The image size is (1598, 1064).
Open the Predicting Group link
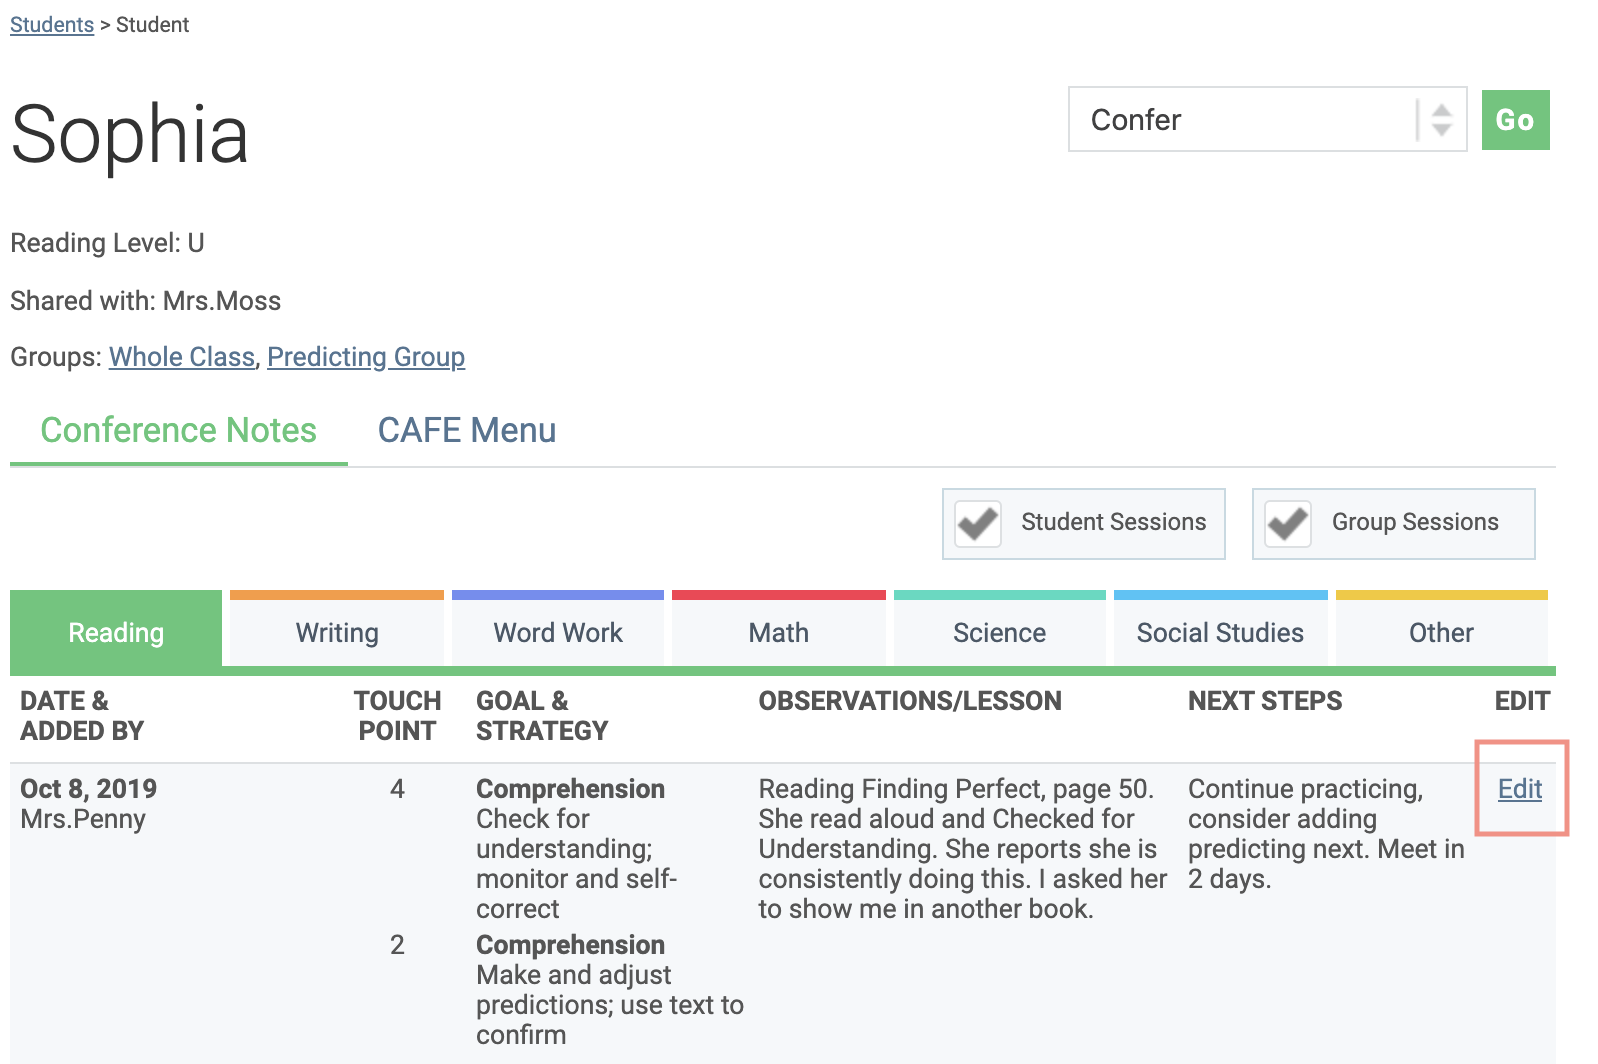click(x=366, y=357)
